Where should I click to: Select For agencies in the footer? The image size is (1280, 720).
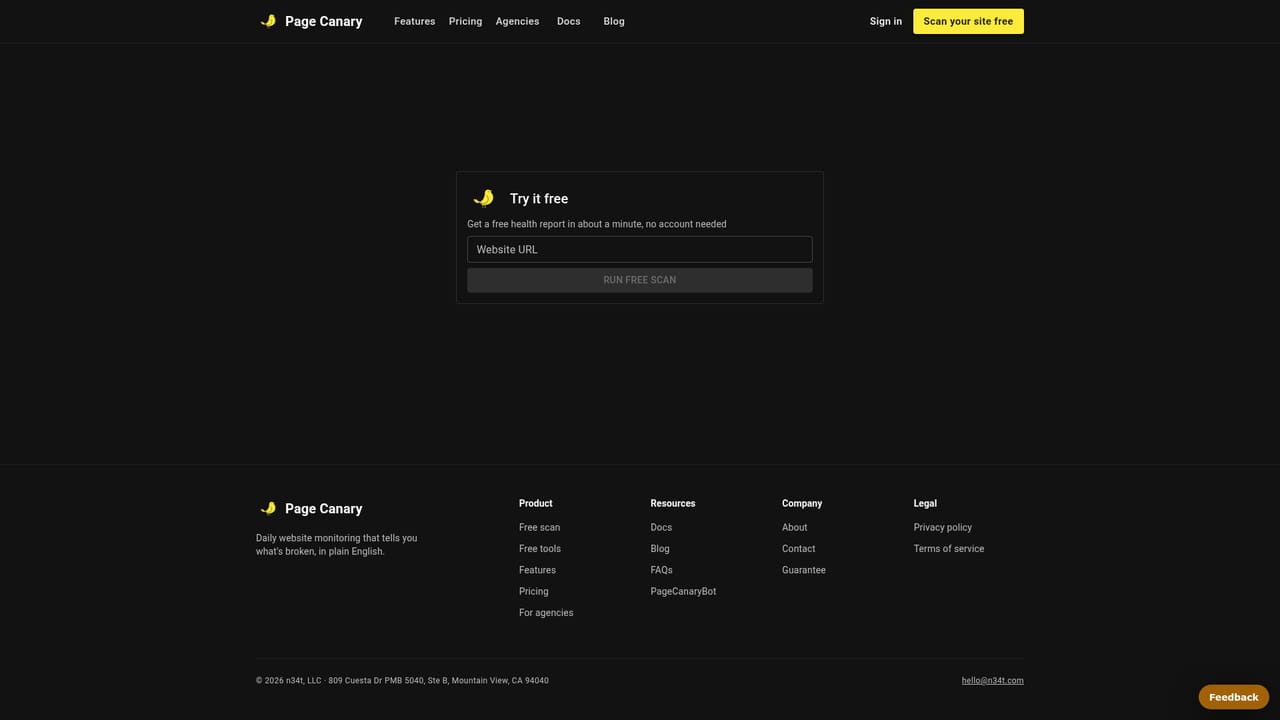pyautogui.click(x=546, y=612)
